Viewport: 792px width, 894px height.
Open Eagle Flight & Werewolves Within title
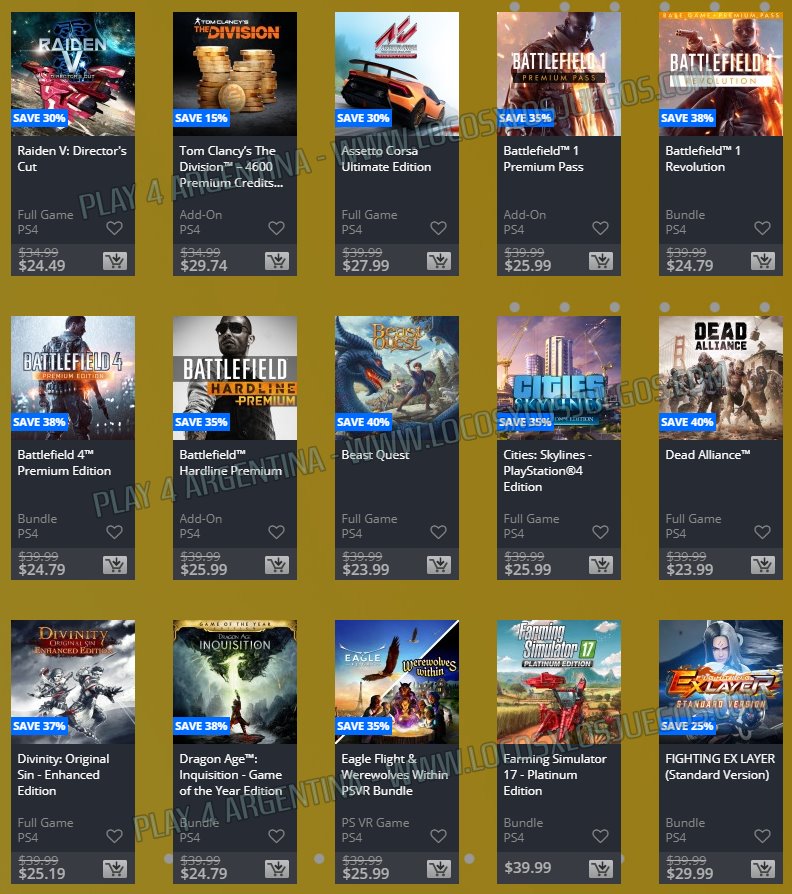pyautogui.click(x=395, y=774)
